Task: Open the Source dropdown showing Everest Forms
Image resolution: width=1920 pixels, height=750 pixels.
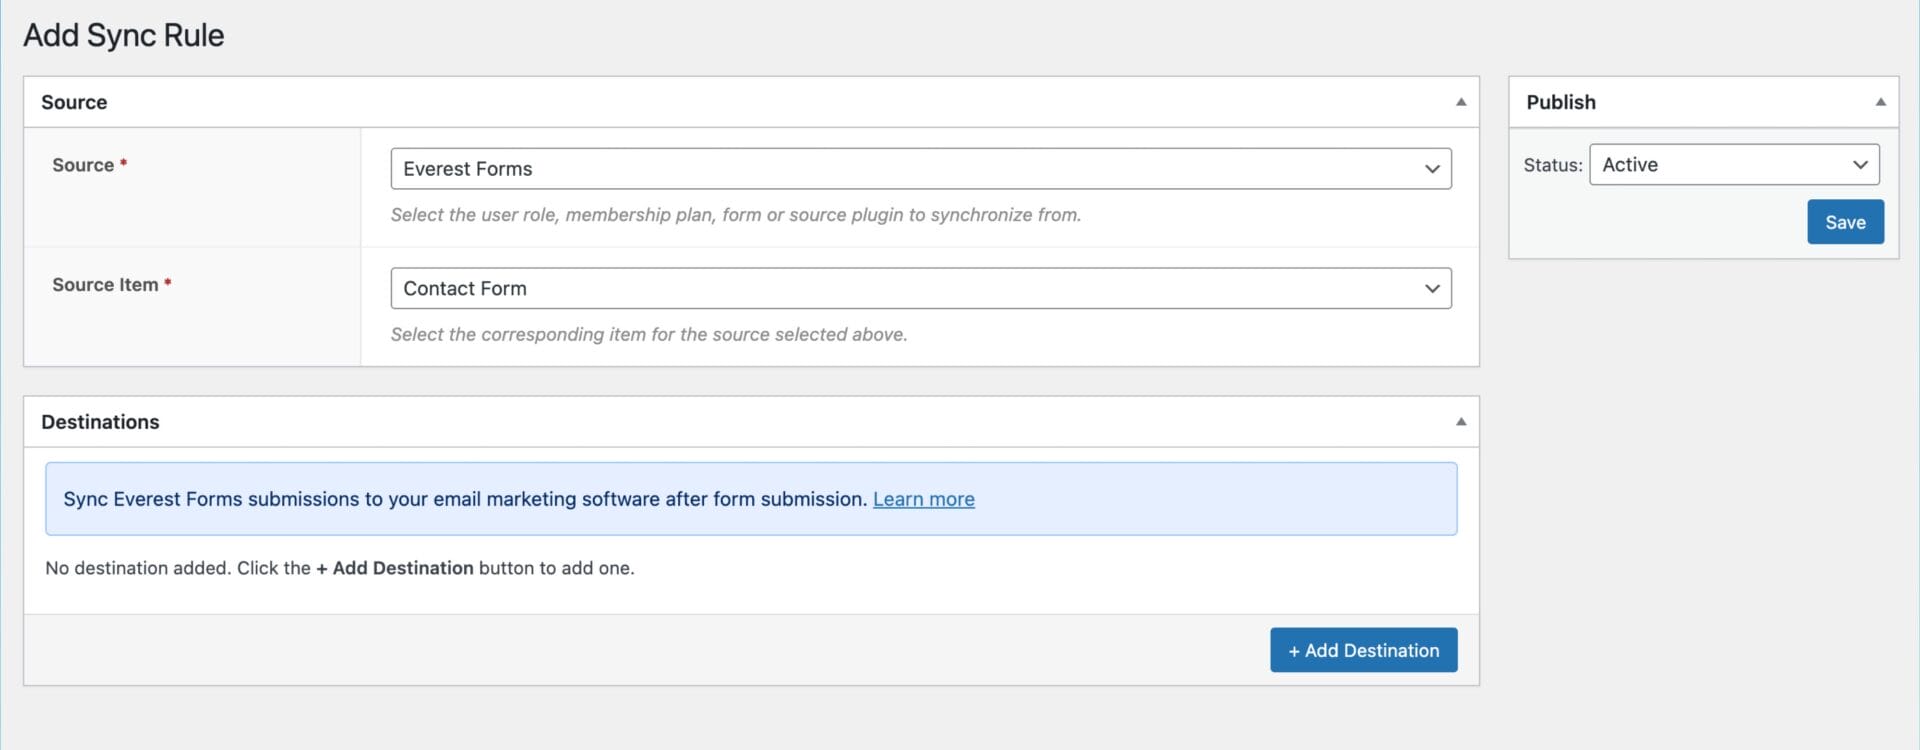Action: click(920, 168)
